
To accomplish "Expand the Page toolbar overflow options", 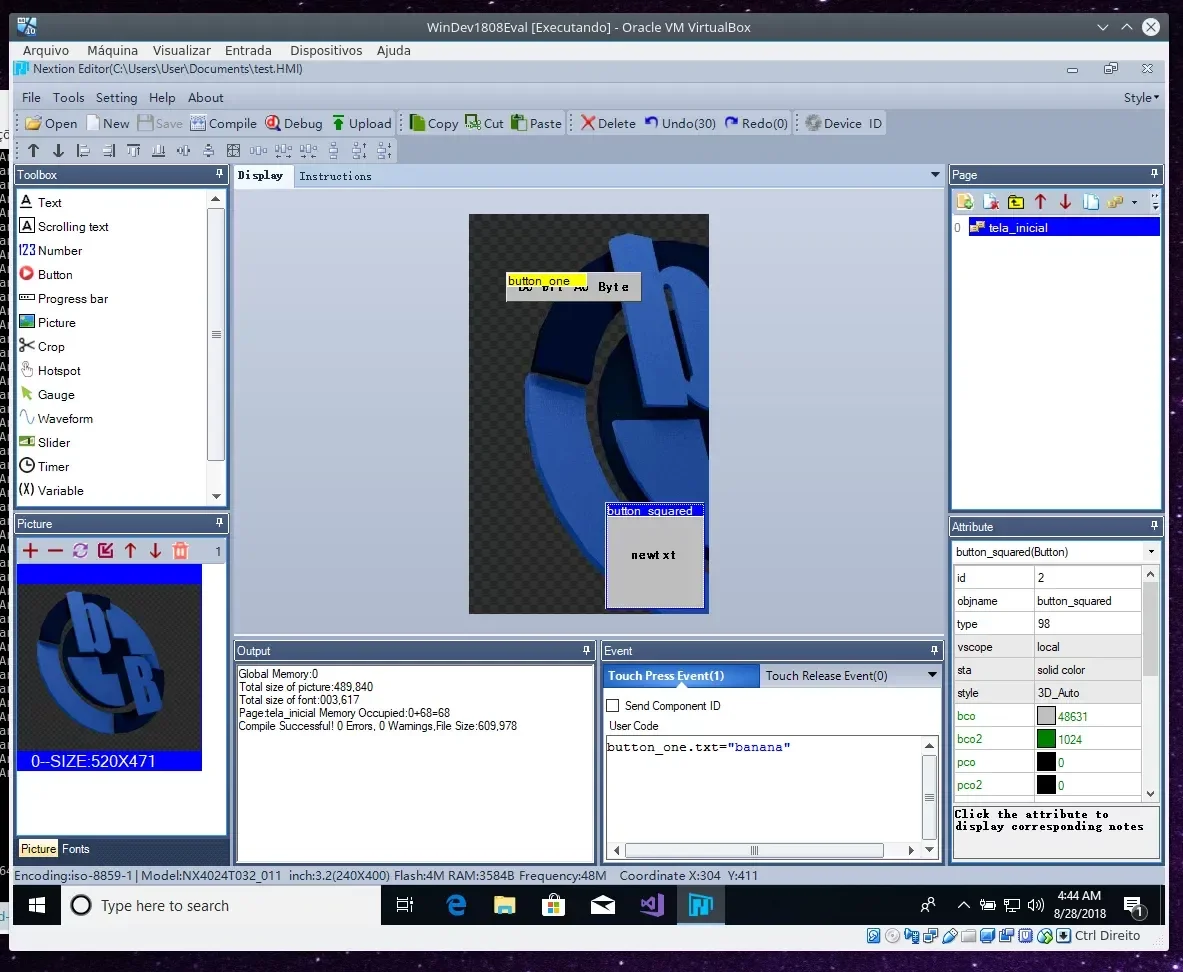I will 1155,201.
